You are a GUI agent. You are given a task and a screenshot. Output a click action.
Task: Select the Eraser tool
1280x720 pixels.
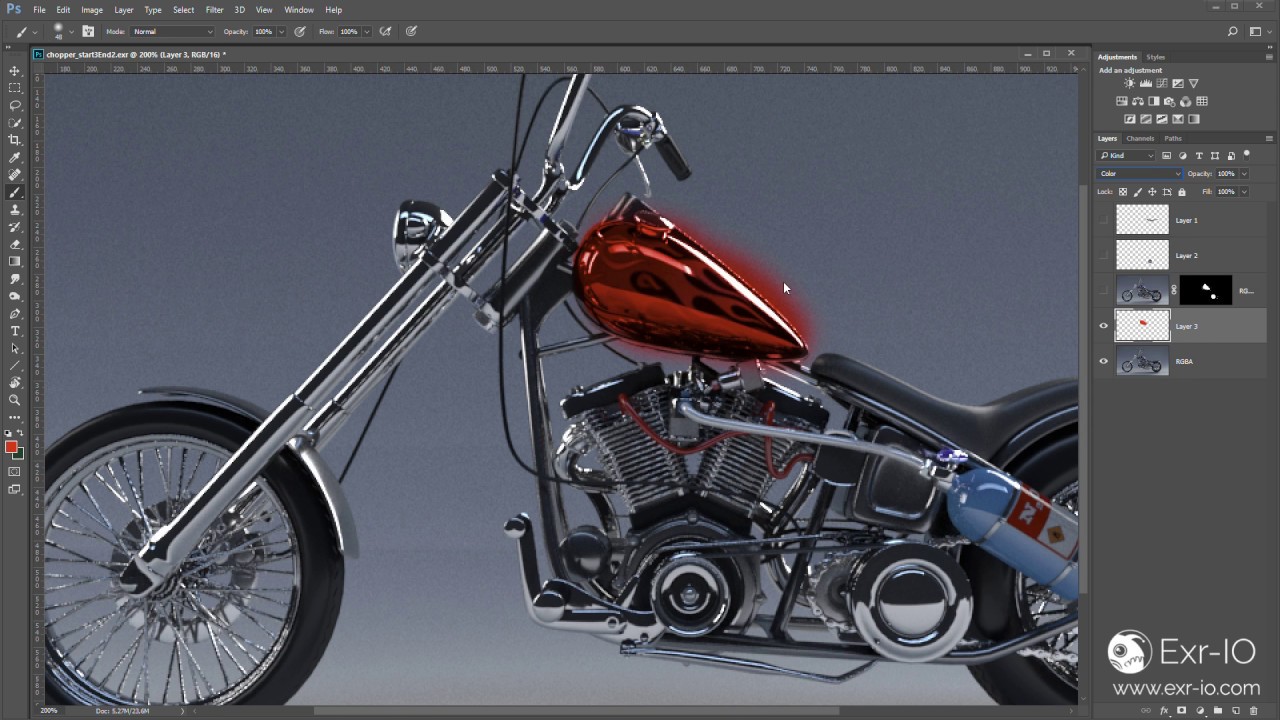14,244
